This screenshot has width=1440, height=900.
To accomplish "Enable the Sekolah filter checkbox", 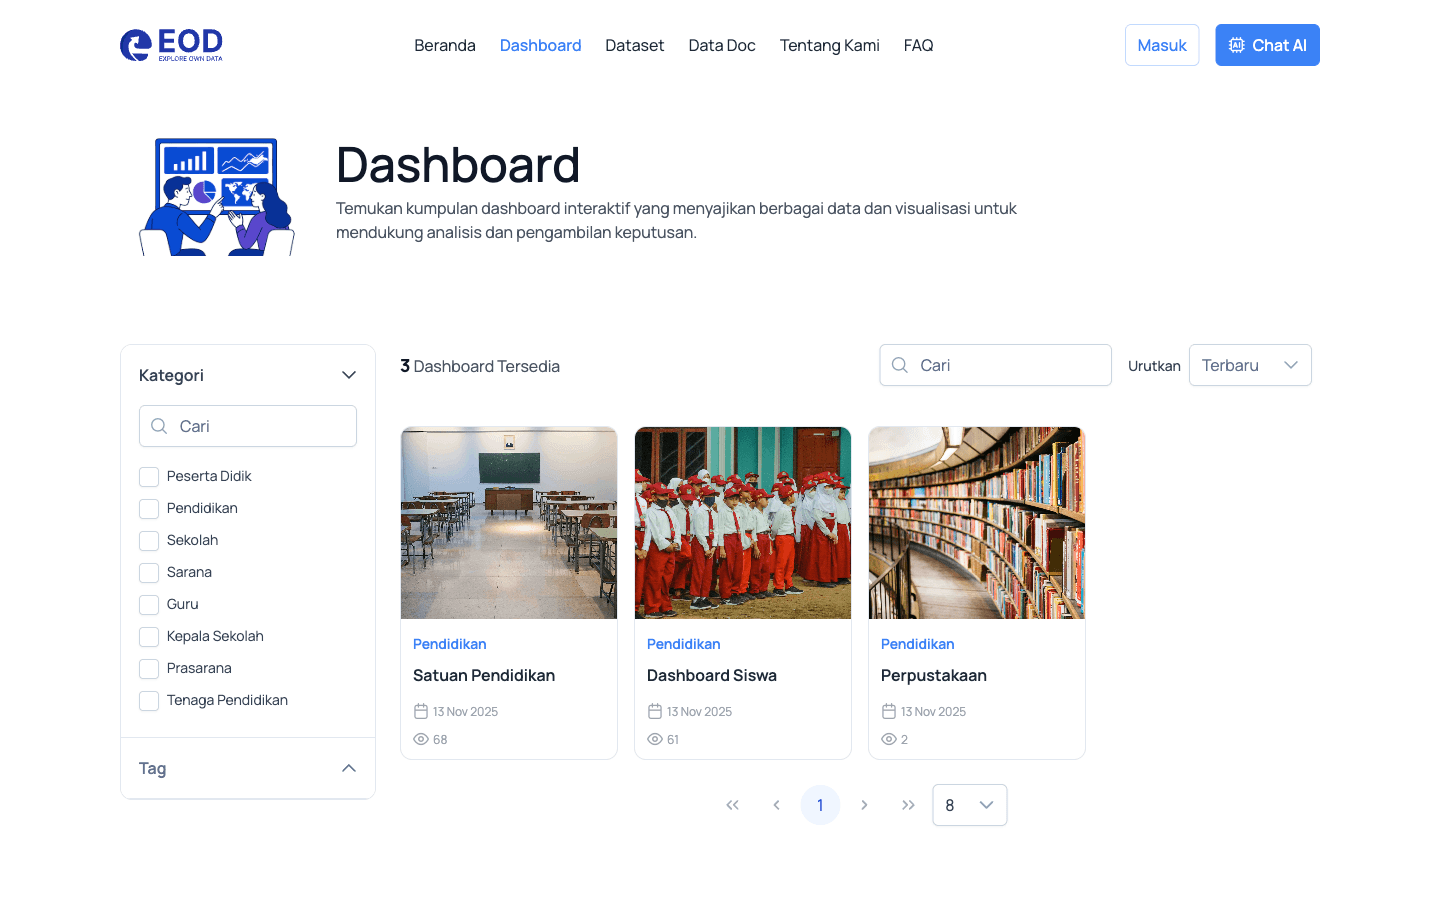I will pyautogui.click(x=149, y=541).
